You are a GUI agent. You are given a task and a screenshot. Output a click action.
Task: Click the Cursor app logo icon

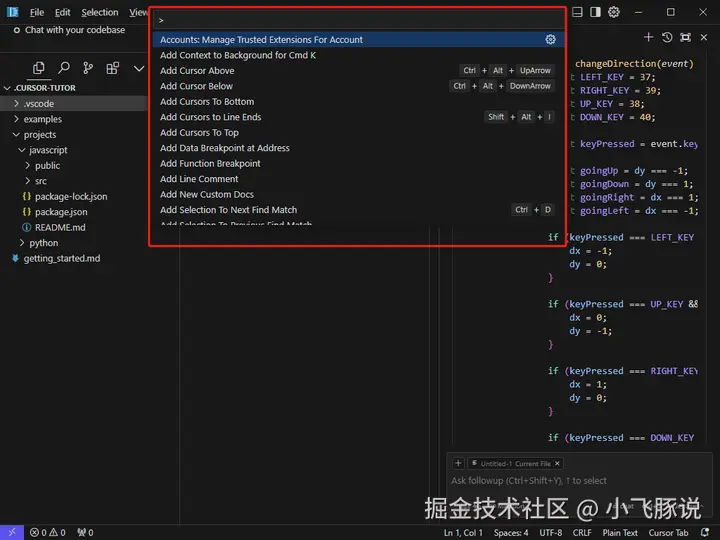12,12
